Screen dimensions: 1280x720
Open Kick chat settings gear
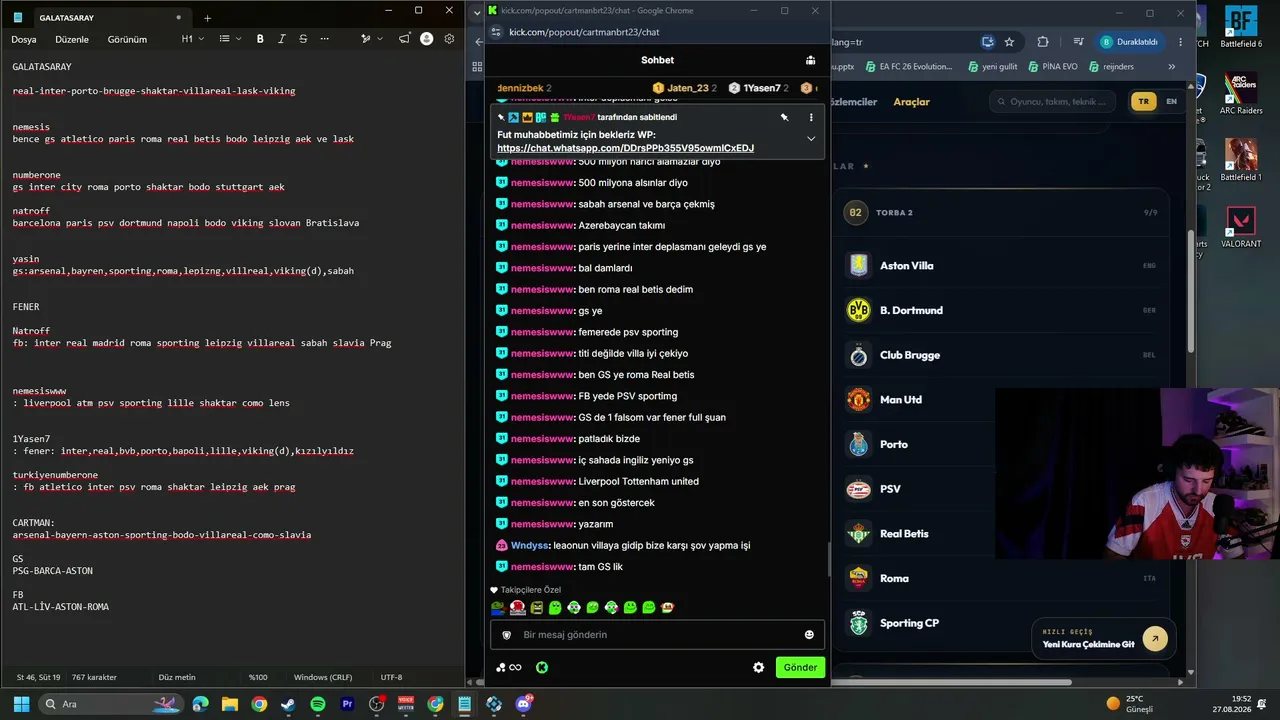758,667
